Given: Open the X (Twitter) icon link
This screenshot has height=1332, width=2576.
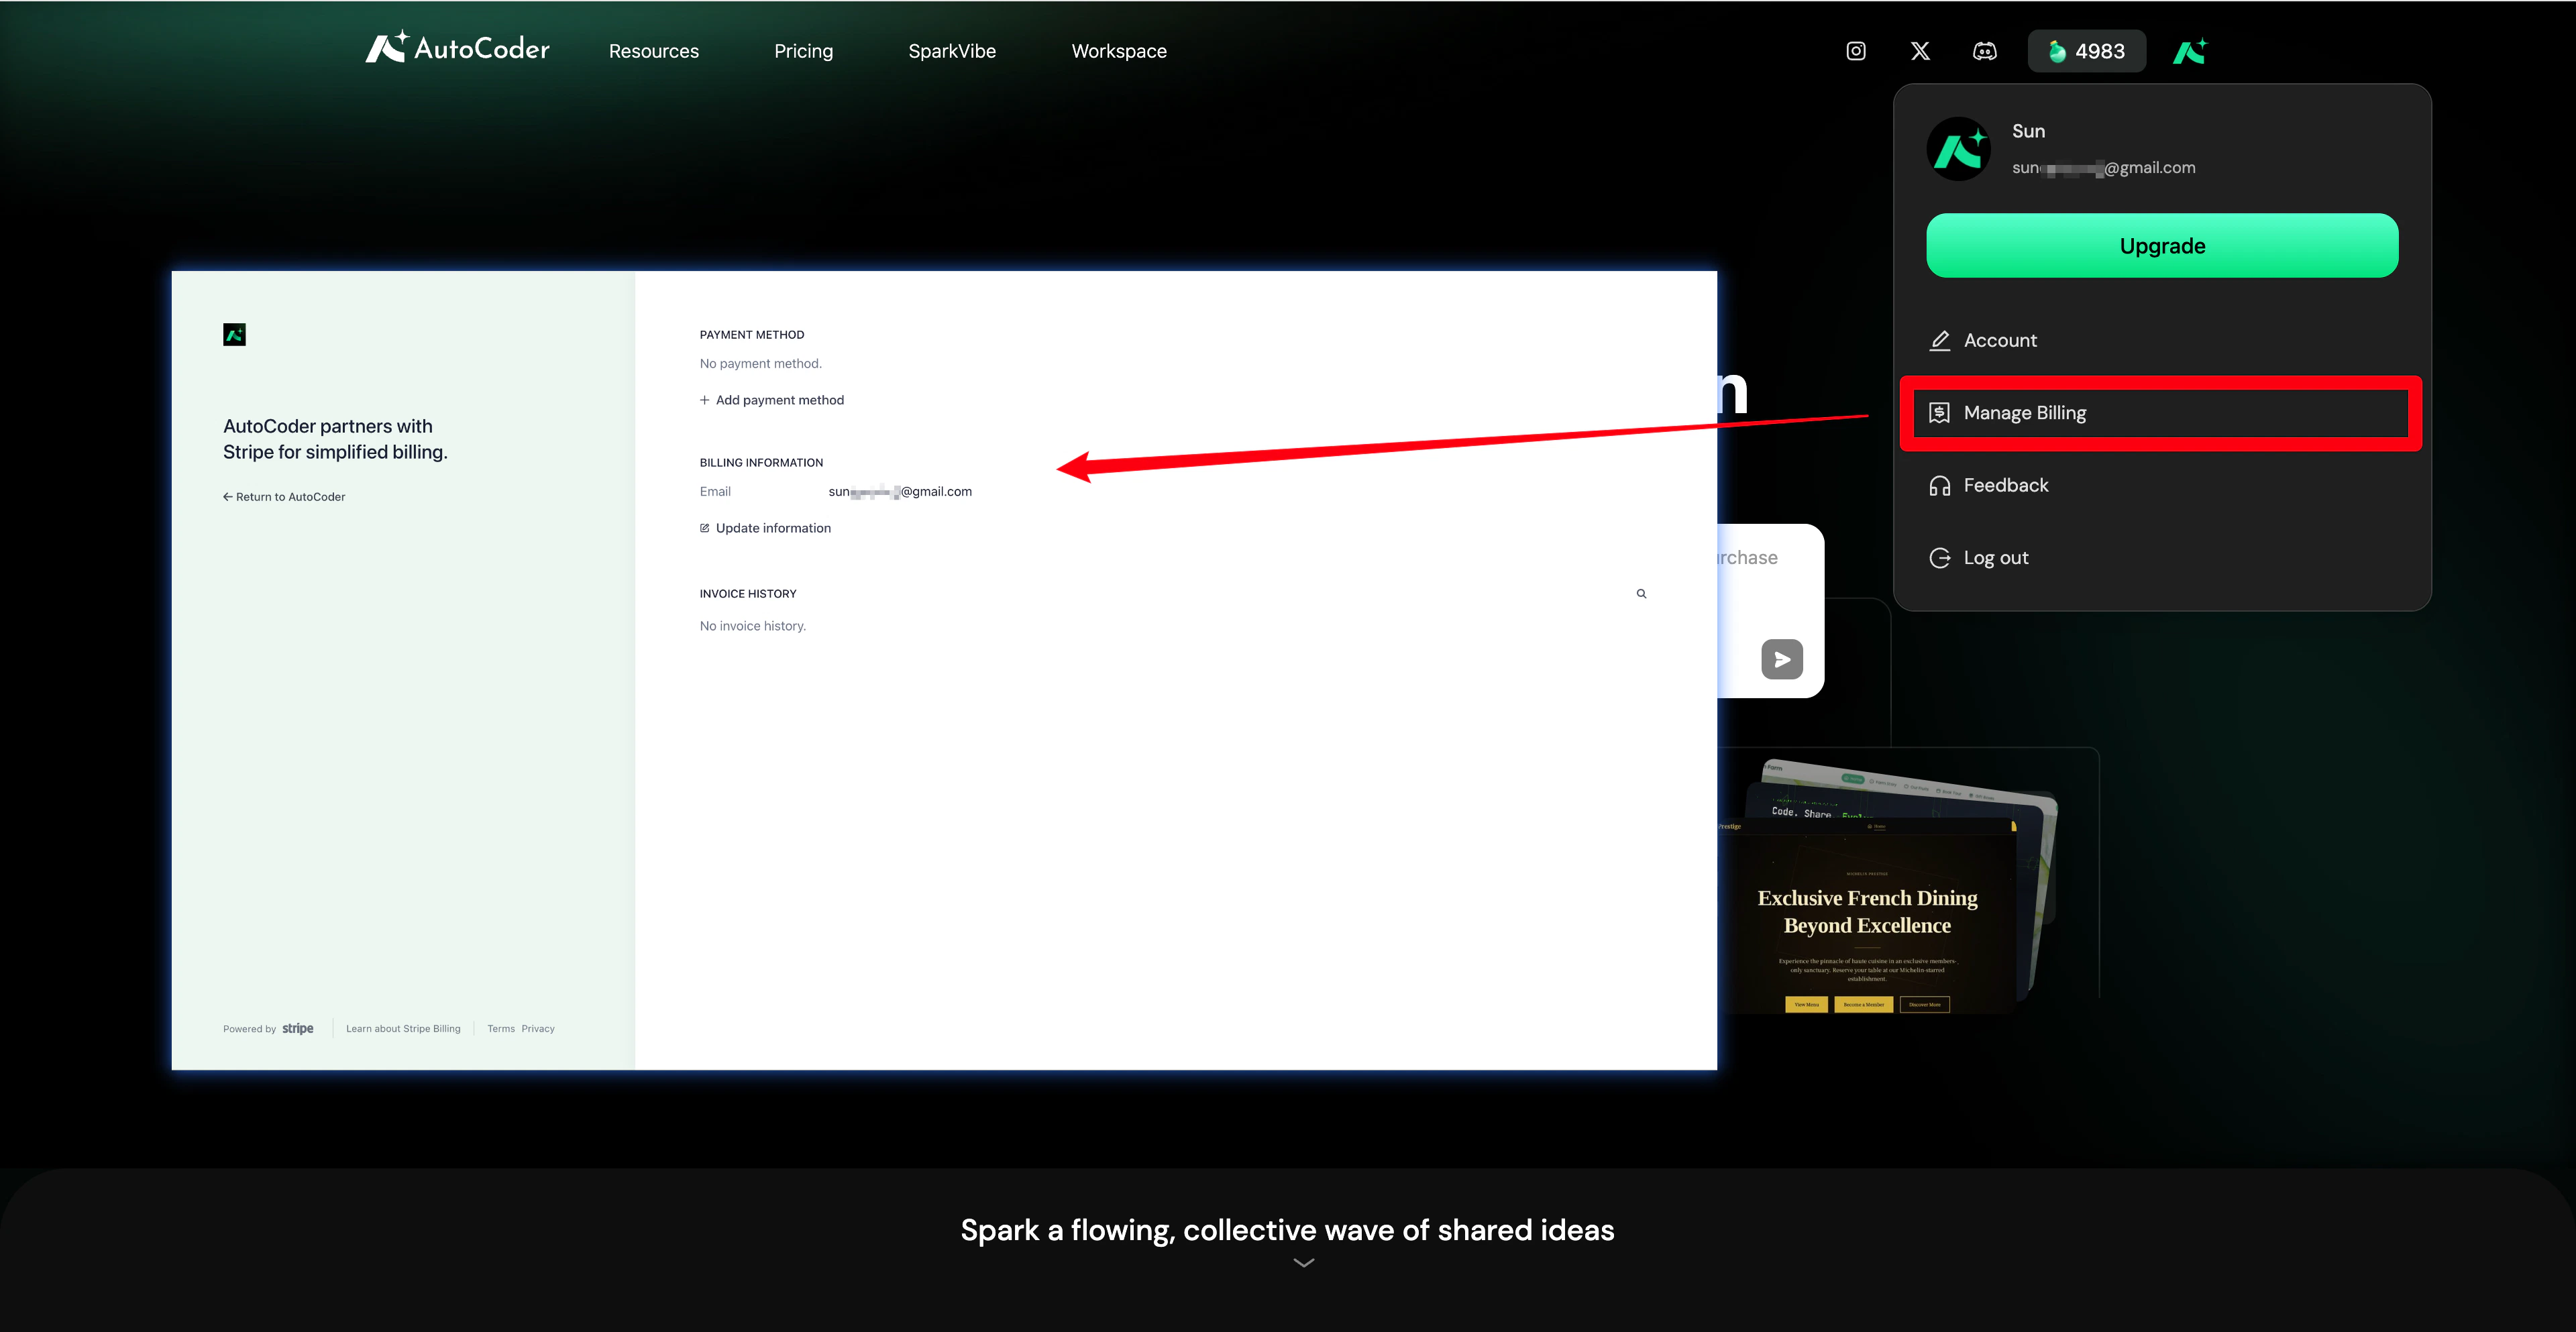Looking at the screenshot, I should (1920, 51).
